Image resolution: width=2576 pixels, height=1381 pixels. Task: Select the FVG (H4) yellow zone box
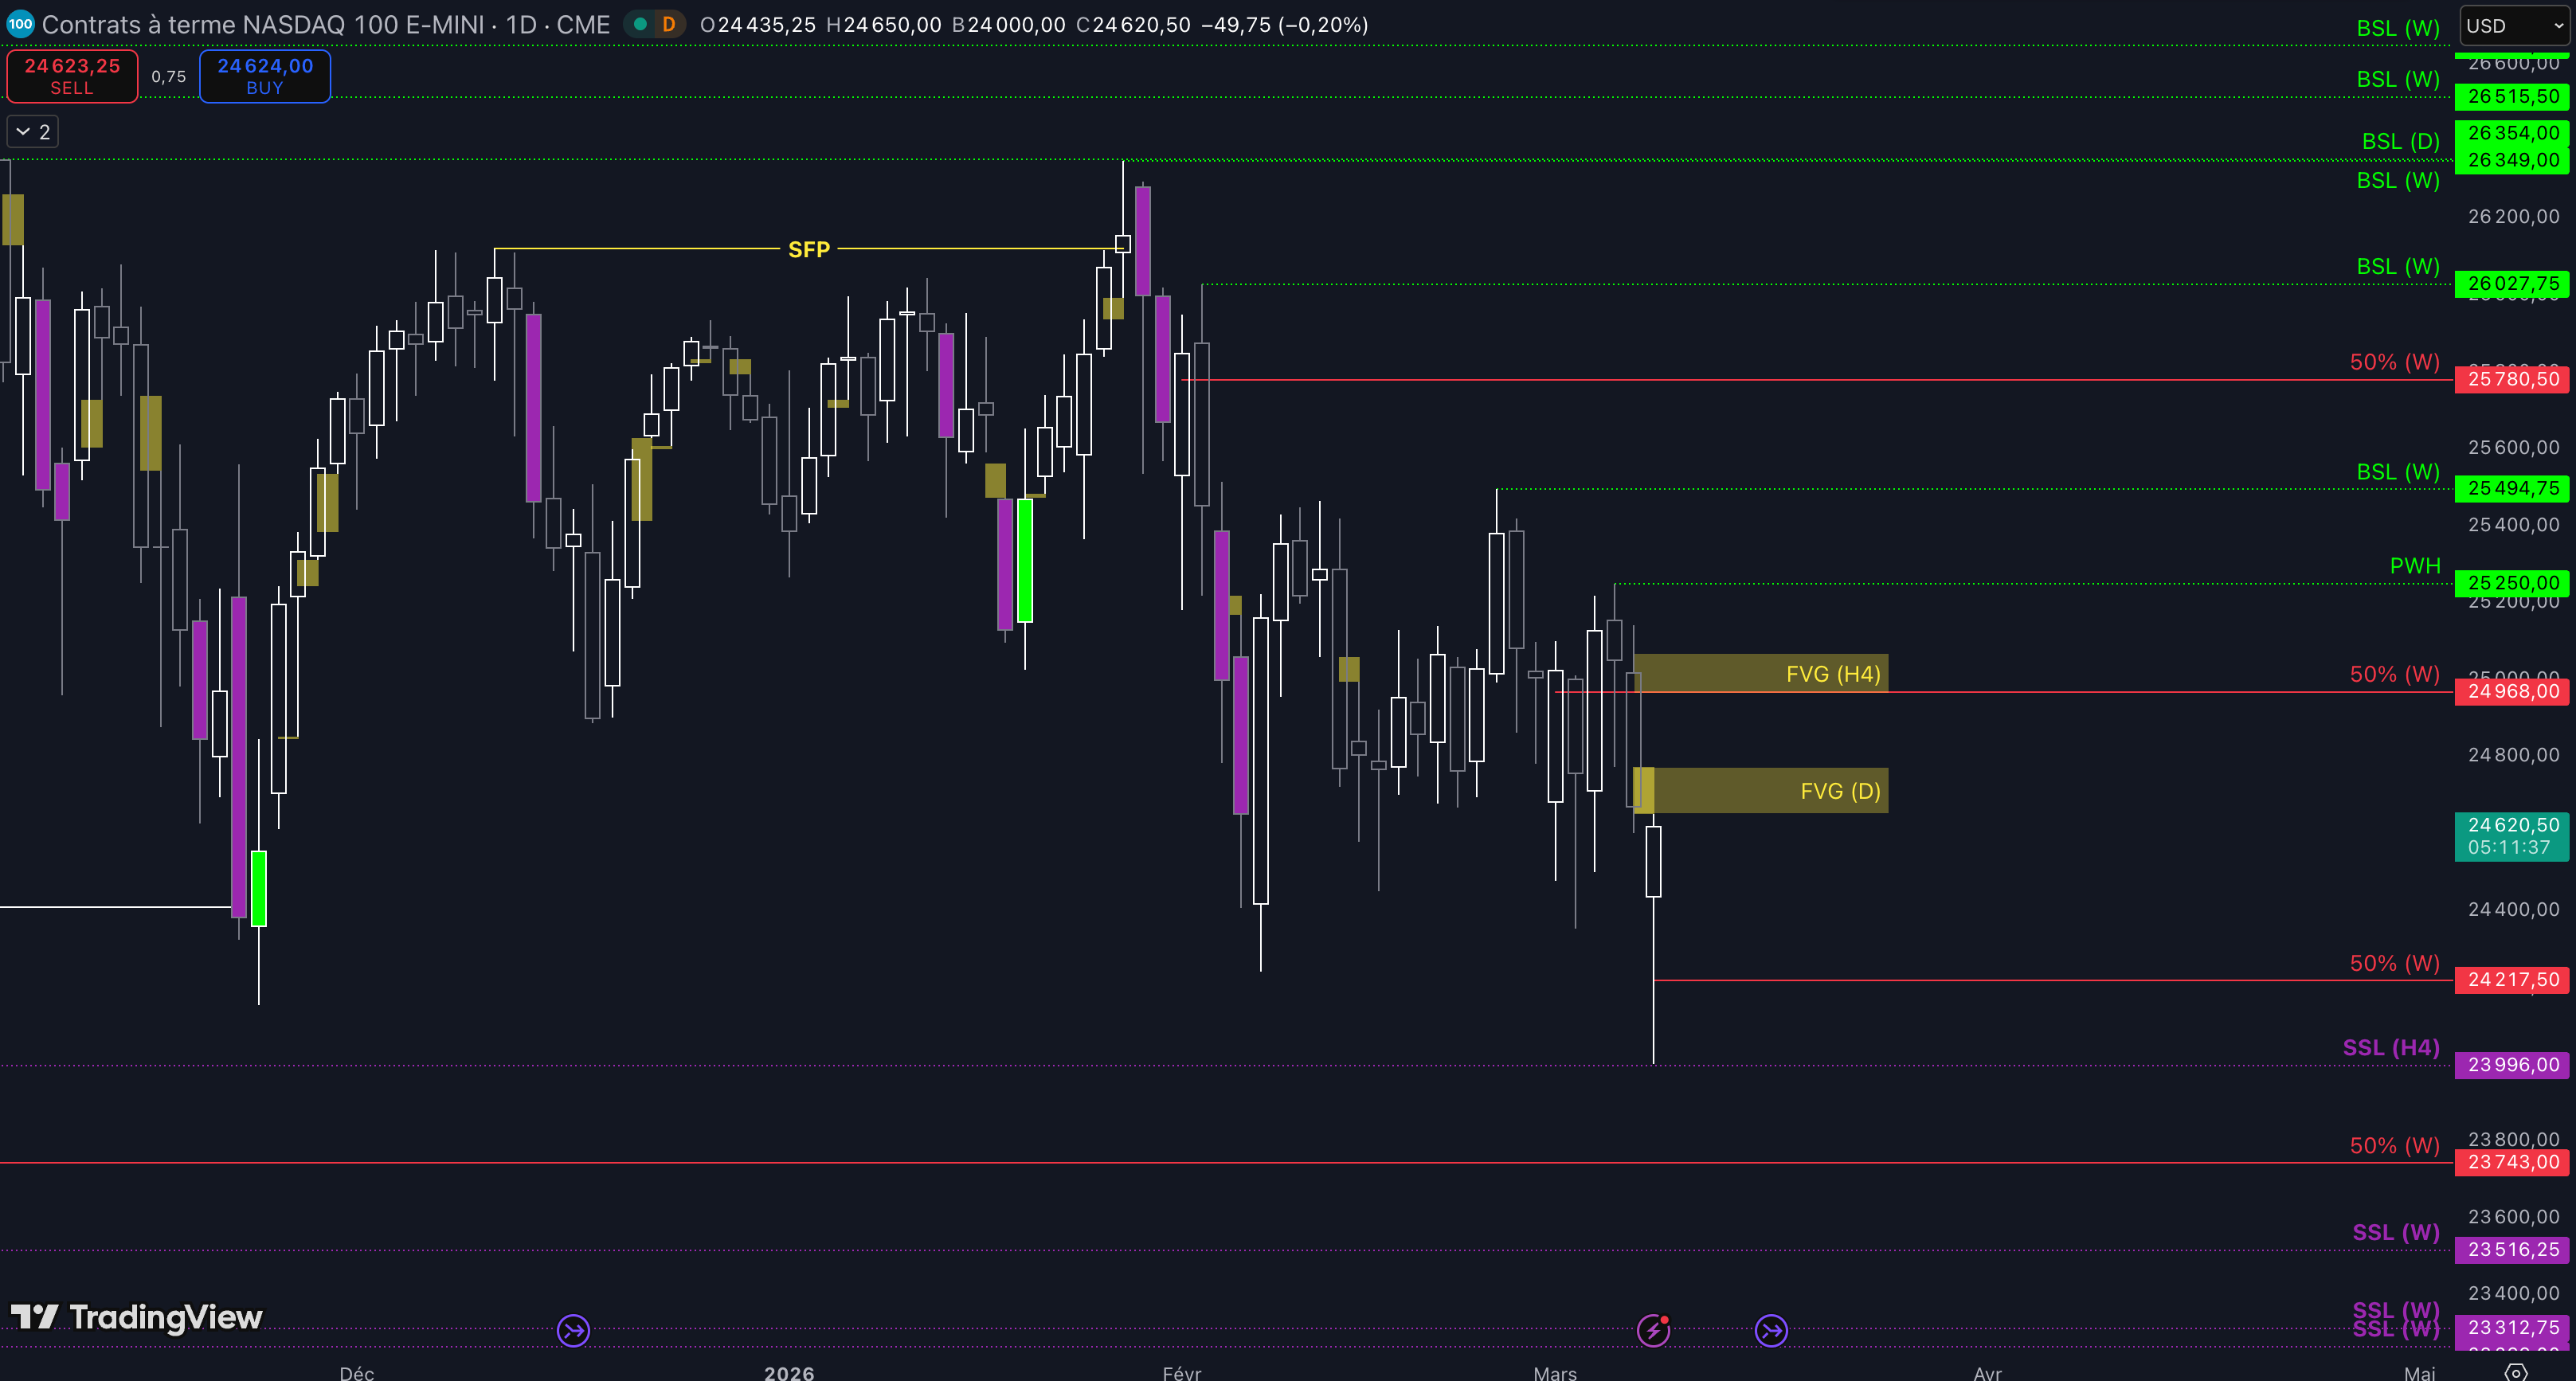1760,673
